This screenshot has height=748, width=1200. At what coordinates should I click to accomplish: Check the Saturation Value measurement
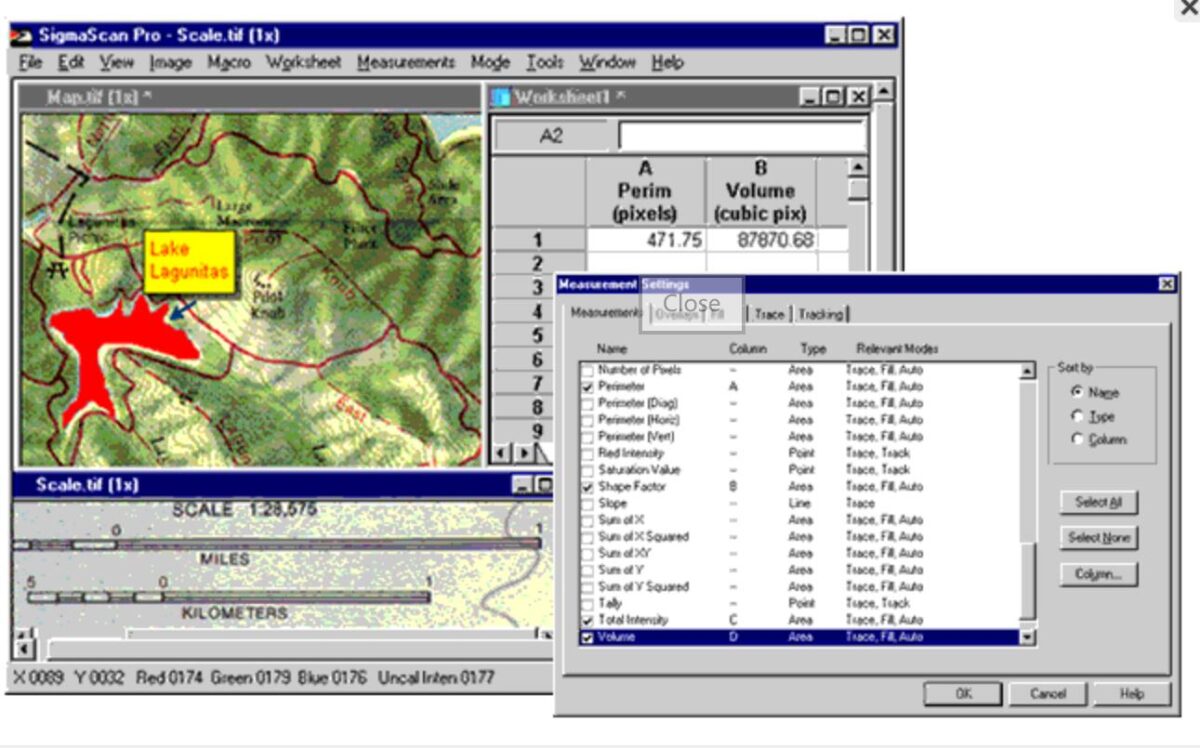pos(587,470)
